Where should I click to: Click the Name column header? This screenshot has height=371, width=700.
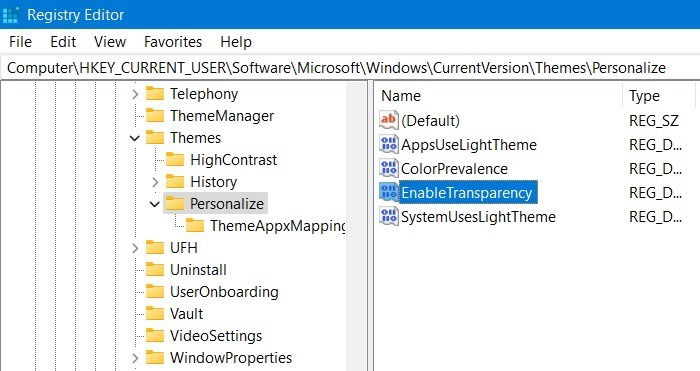coord(497,96)
